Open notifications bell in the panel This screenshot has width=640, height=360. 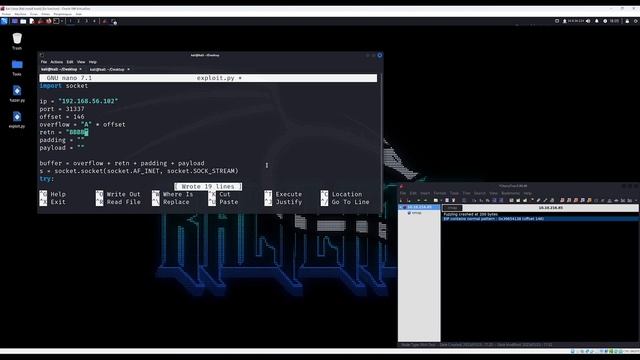tap(597, 21)
